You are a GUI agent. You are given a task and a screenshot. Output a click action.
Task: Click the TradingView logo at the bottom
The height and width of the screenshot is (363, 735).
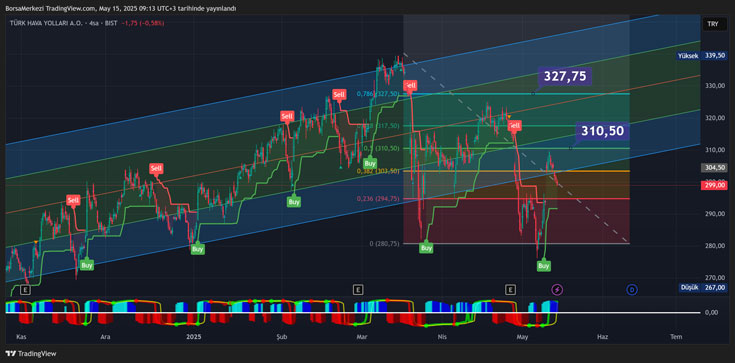click(30, 353)
